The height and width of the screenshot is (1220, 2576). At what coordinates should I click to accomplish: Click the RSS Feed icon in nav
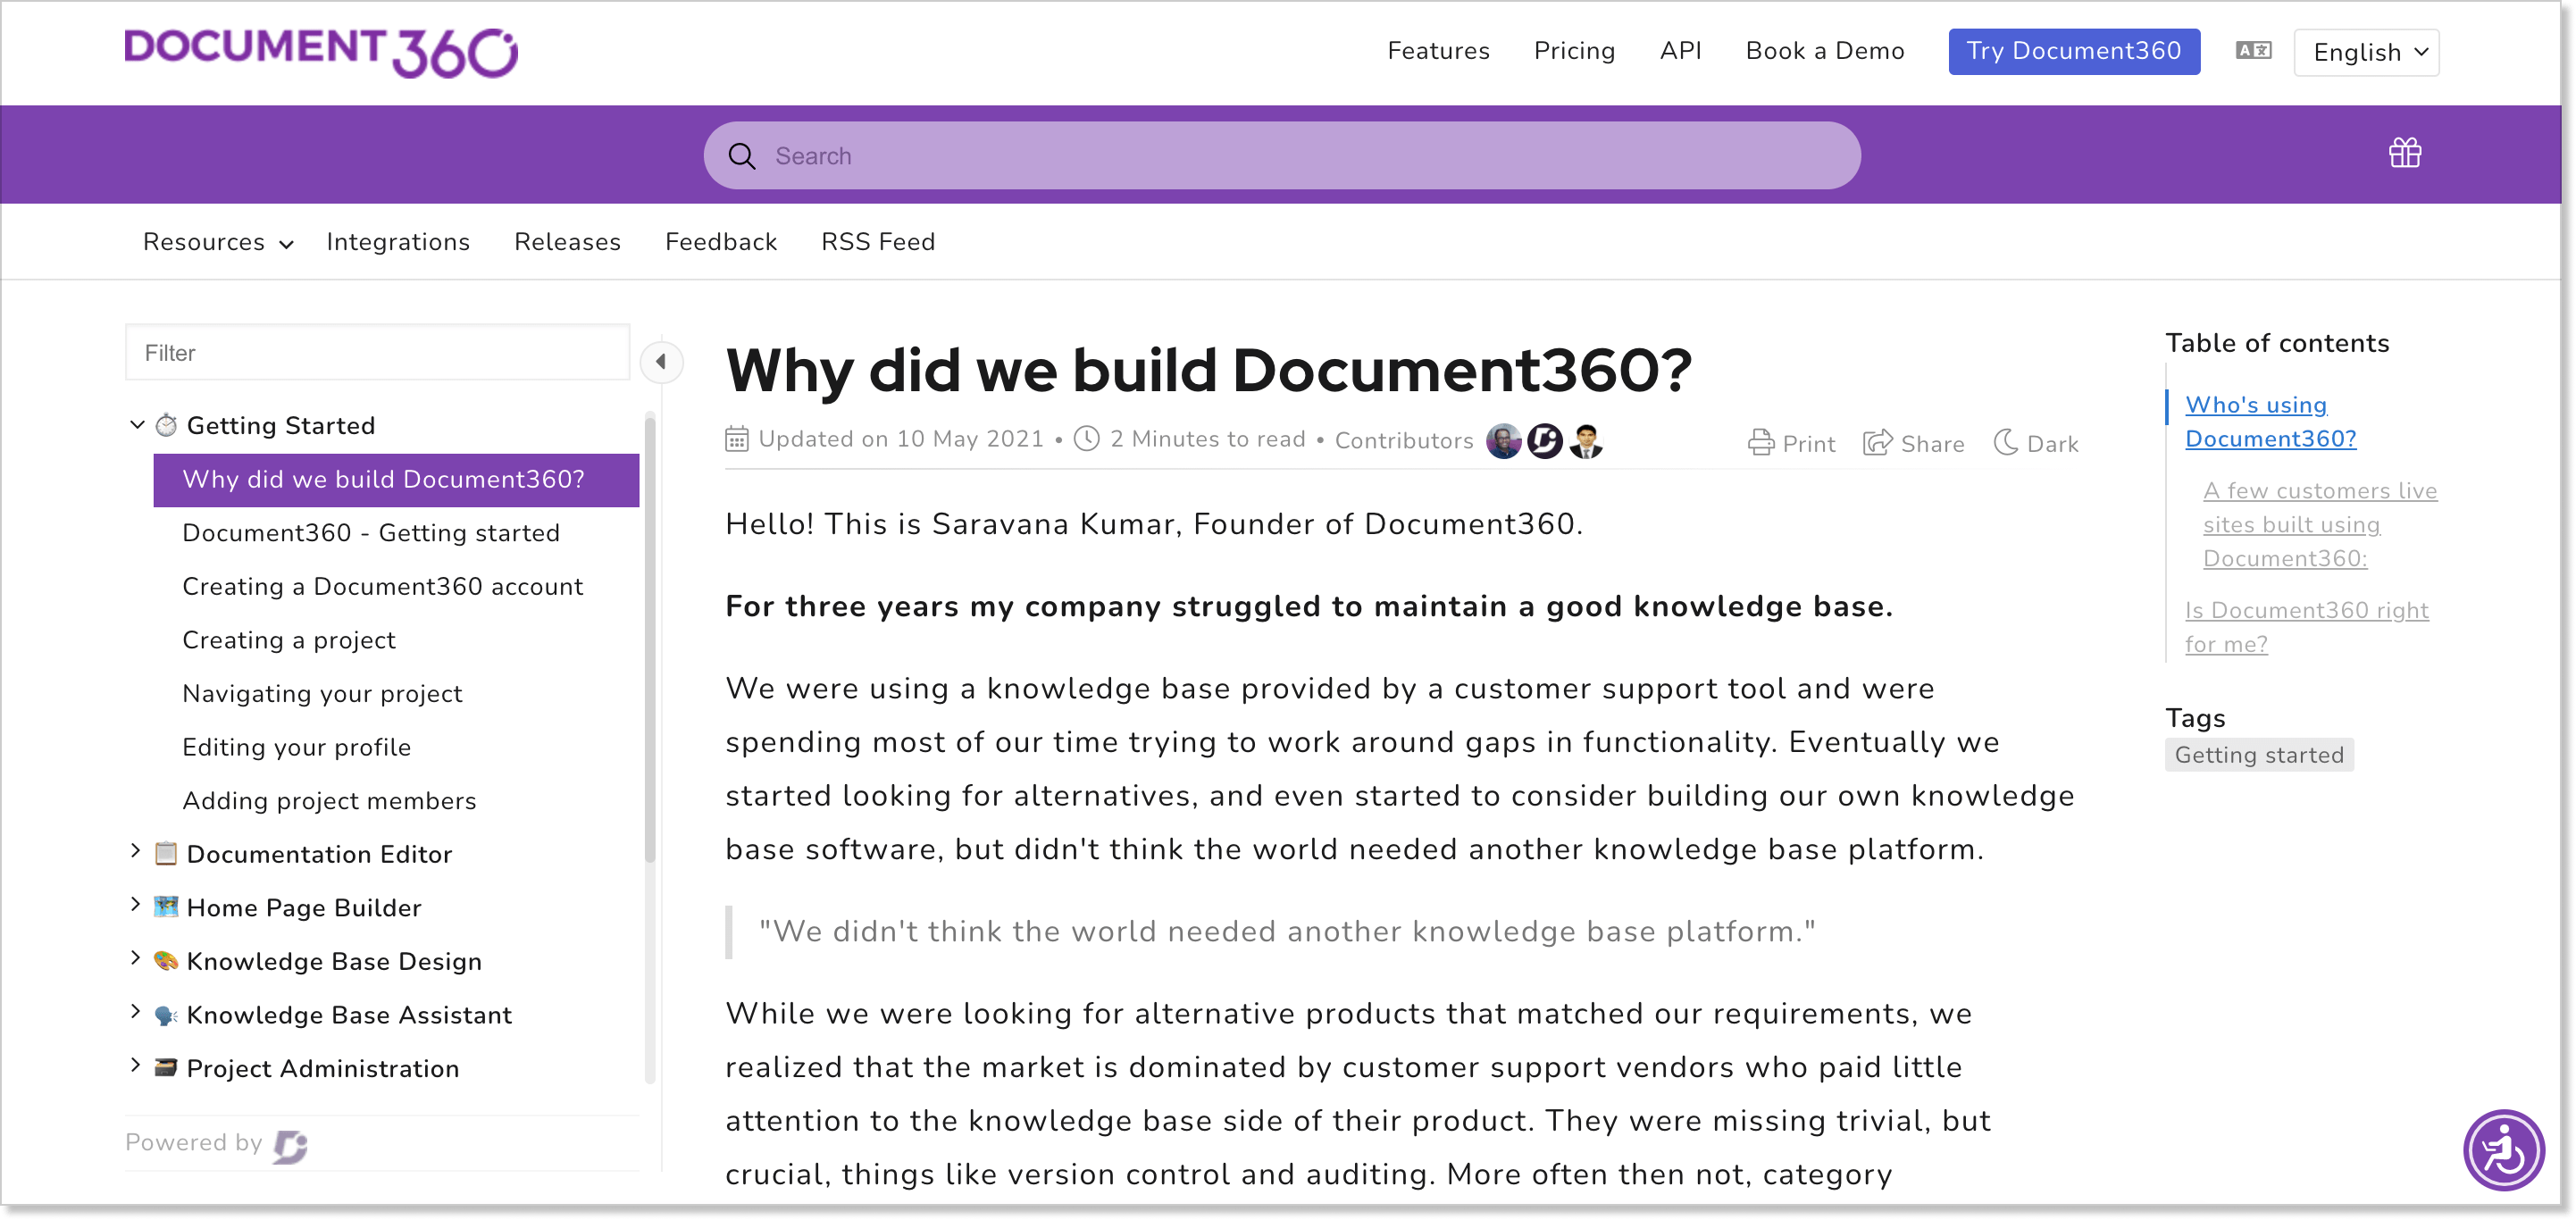point(879,241)
